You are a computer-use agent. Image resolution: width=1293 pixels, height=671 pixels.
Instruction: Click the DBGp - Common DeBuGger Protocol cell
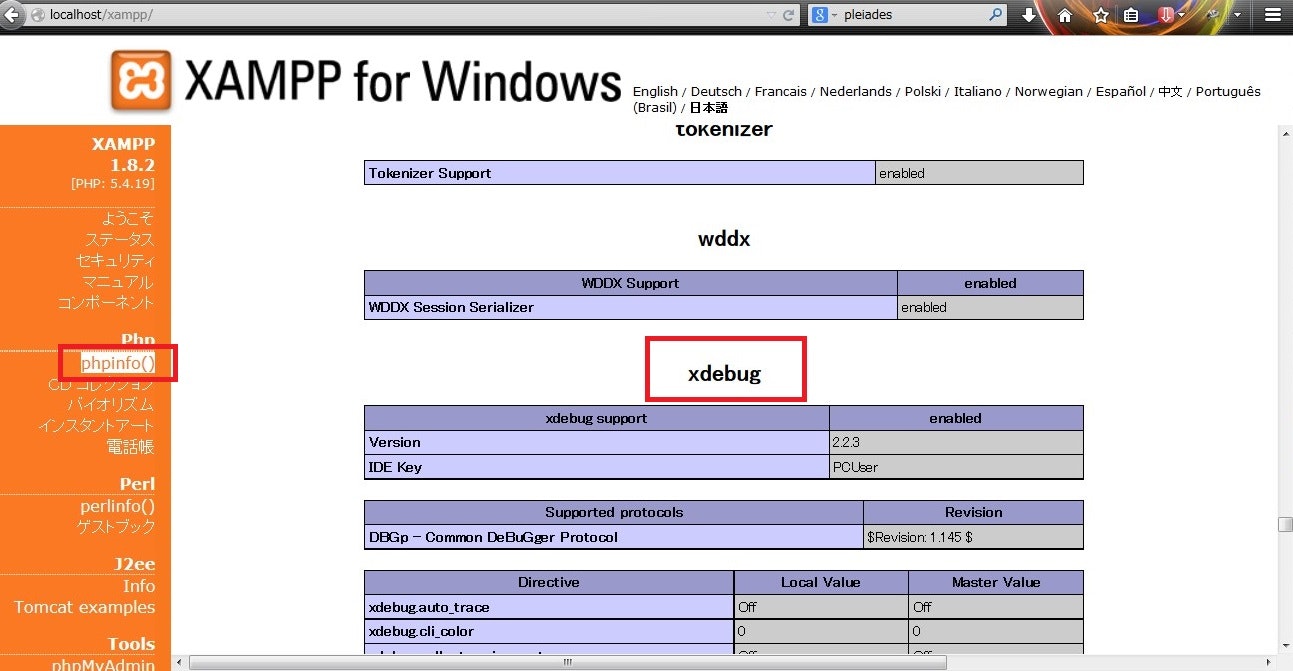(614, 537)
